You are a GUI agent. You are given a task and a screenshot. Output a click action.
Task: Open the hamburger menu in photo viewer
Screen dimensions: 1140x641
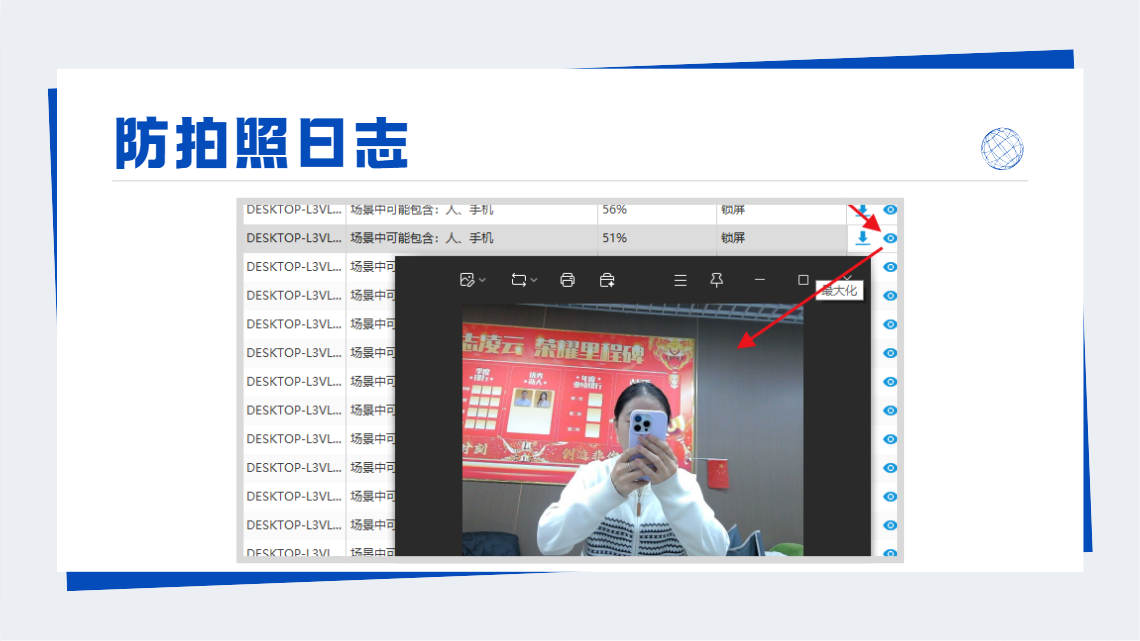(681, 280)
